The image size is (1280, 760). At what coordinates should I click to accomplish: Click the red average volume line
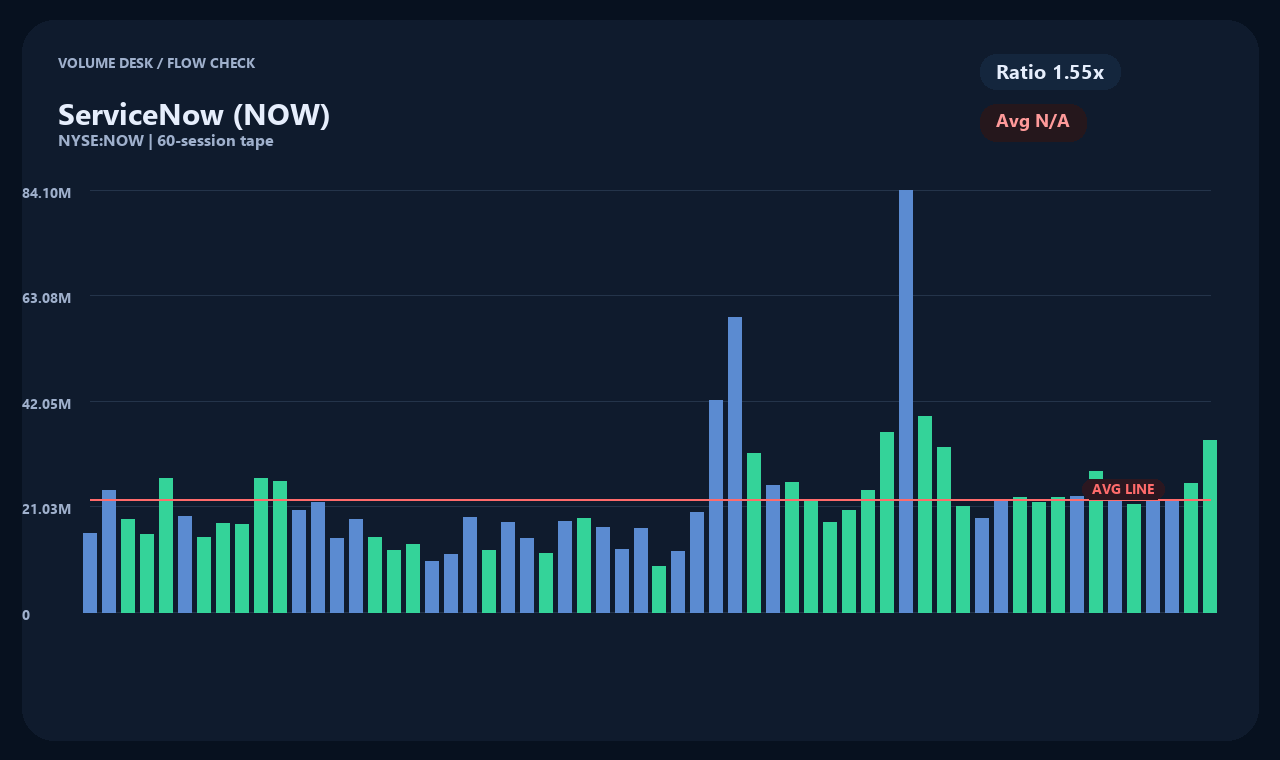(x=650, y=500)
